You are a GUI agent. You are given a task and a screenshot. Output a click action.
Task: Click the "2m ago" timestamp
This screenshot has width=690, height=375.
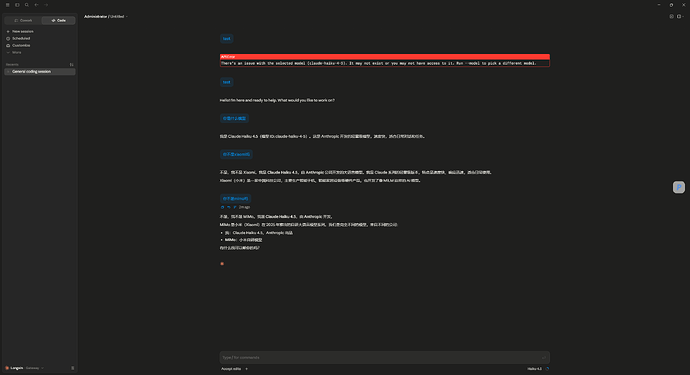[x=244, y=207]
